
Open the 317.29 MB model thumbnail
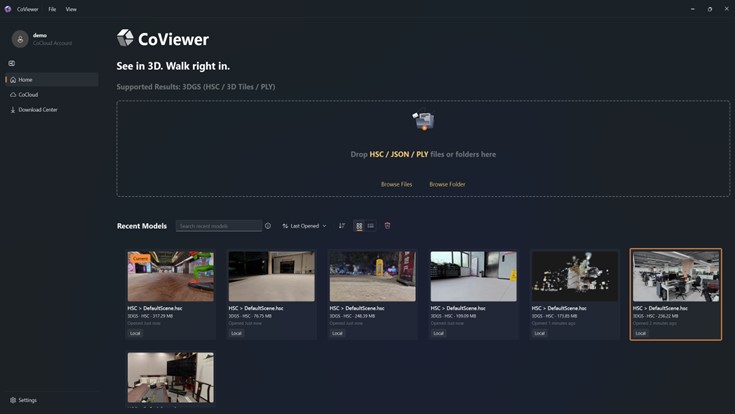pyautogui.click(x=171, y=276)
